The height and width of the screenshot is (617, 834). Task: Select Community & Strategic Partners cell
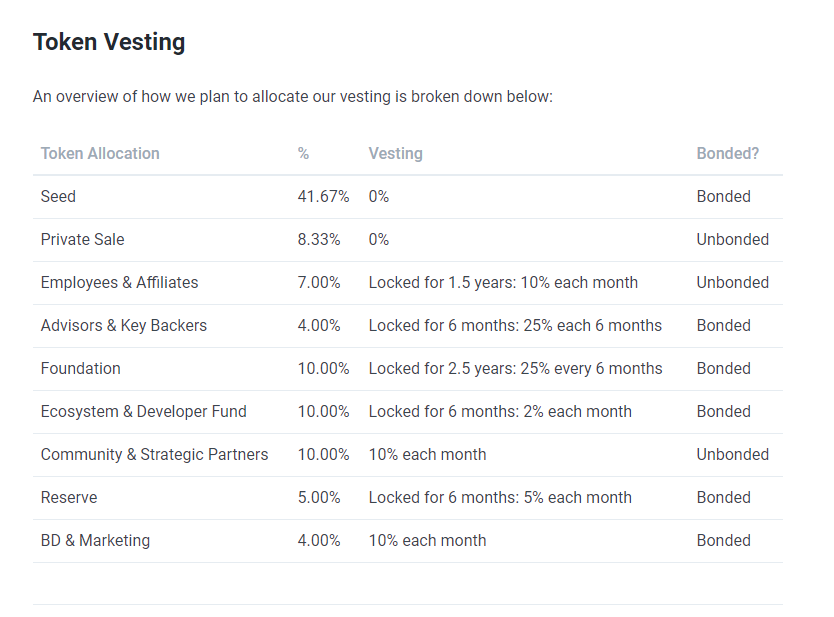[154, 454]
